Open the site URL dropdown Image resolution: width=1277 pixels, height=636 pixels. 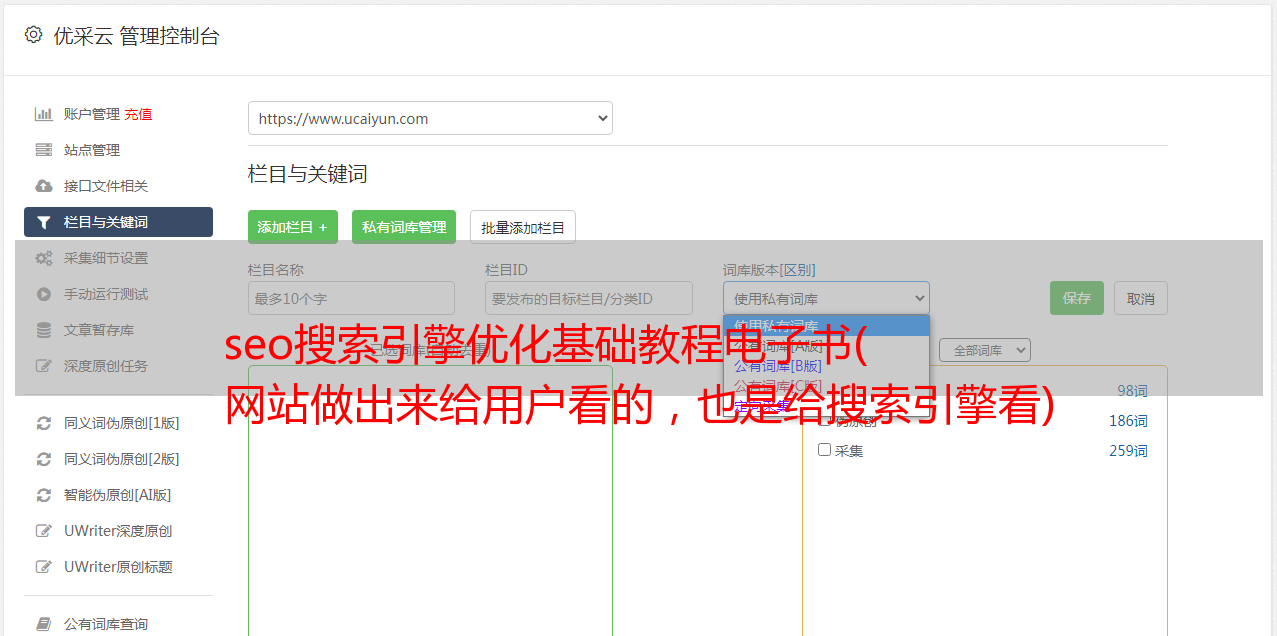(x=430, y=118)
